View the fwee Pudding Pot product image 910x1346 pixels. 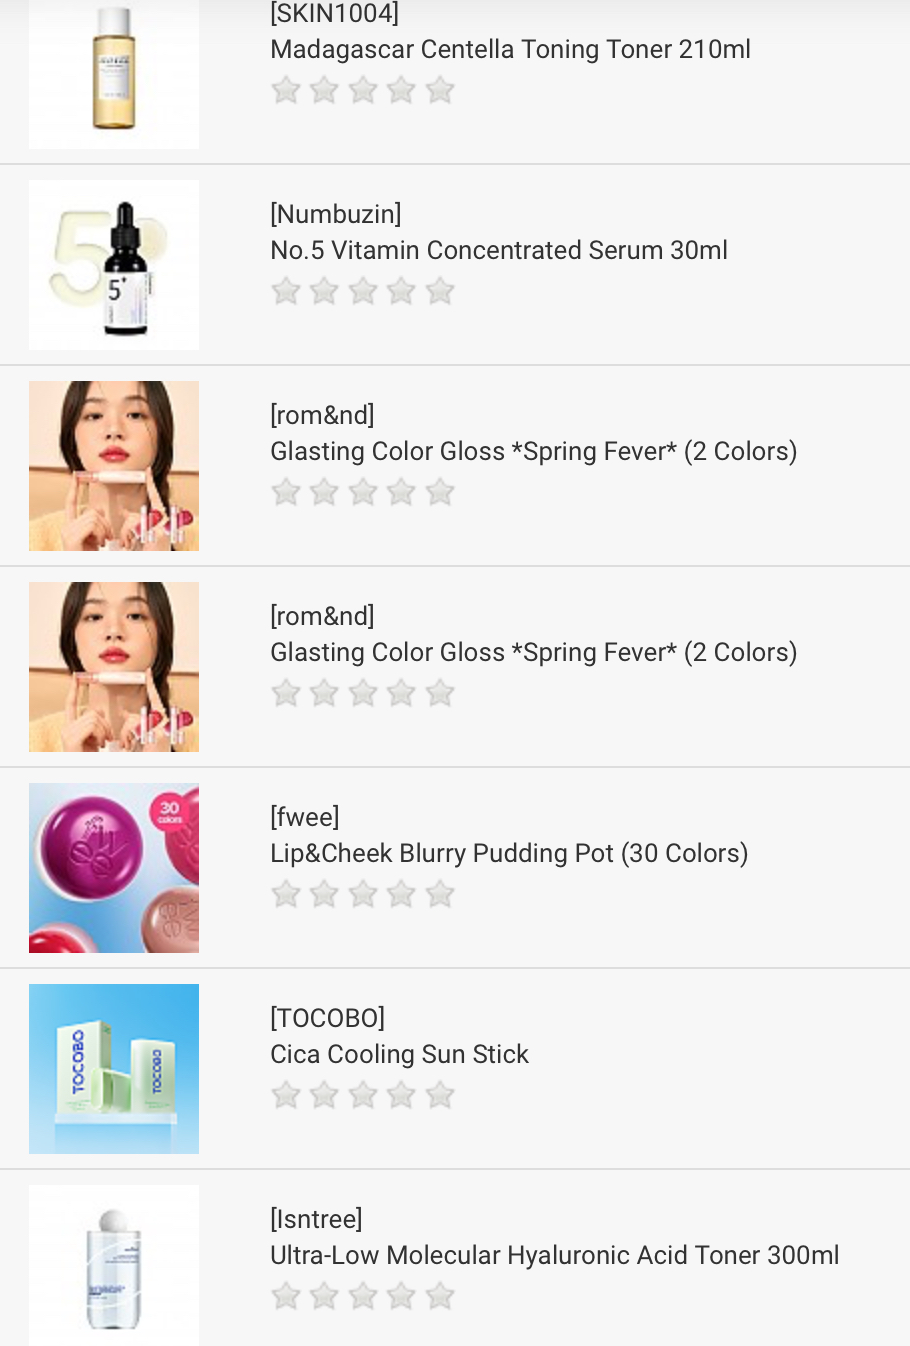click(114, 868)
